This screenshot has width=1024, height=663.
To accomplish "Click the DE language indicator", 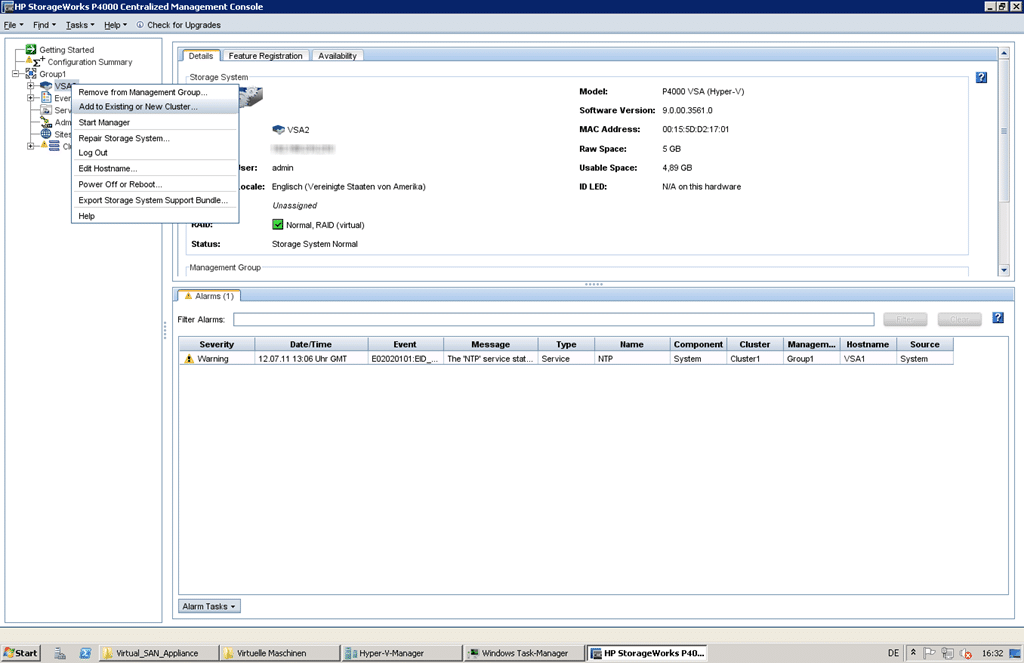I will [x=893, y=653].
